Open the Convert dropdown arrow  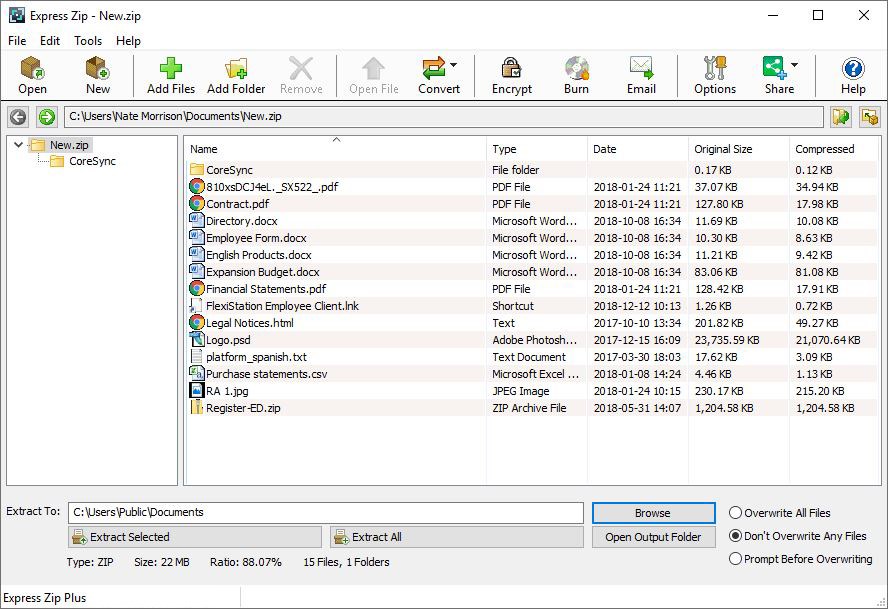[454, 65]
